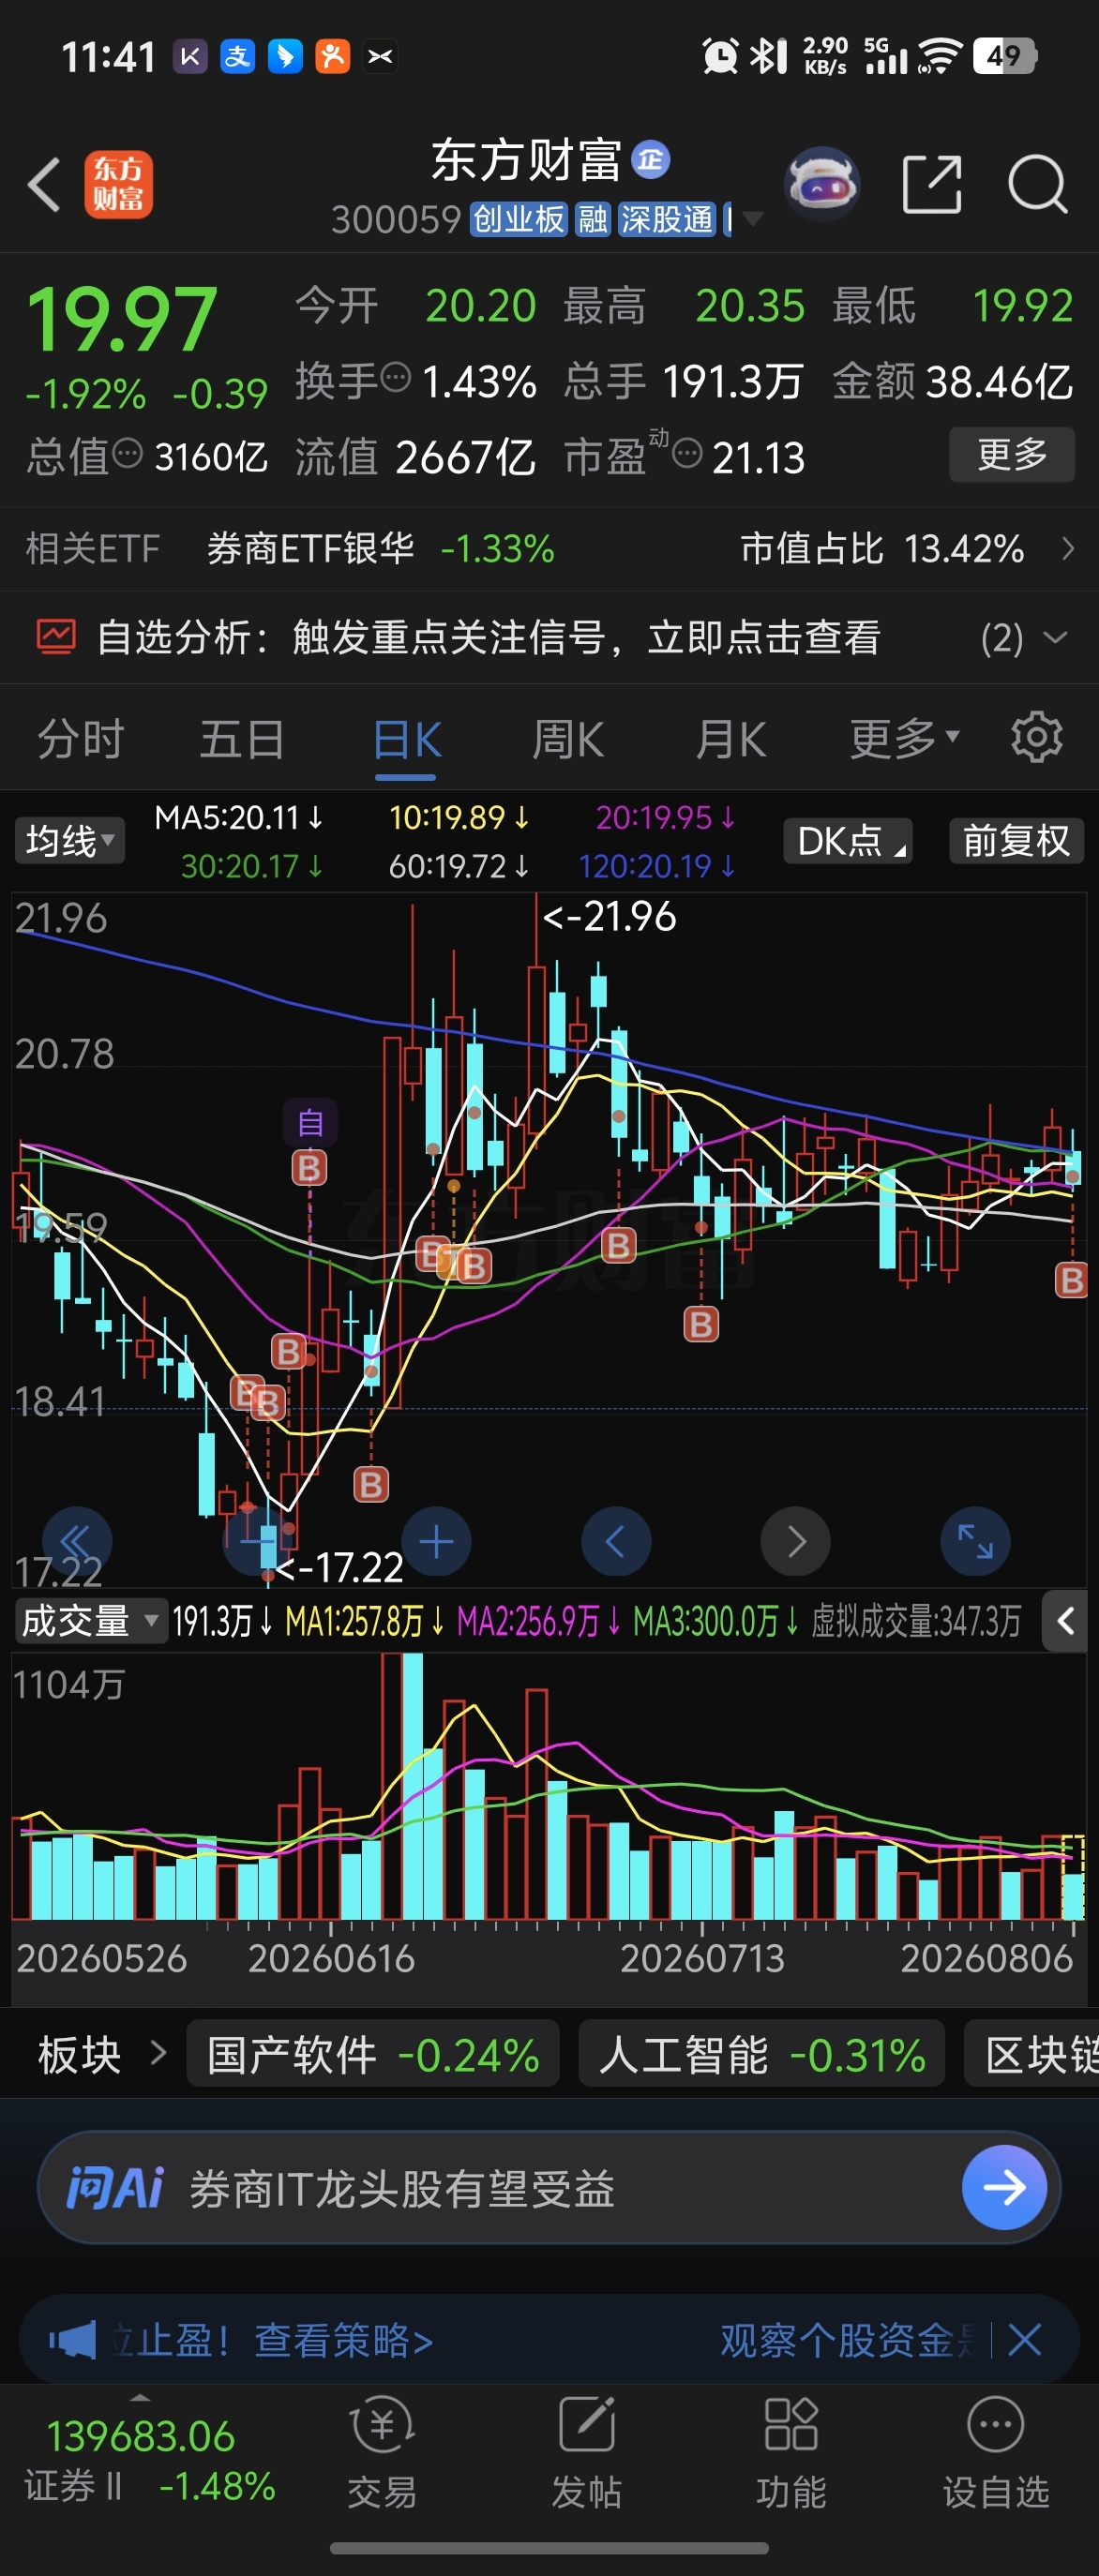
Task: Open the 东方财富 app logo
Action: click(118, 185)
